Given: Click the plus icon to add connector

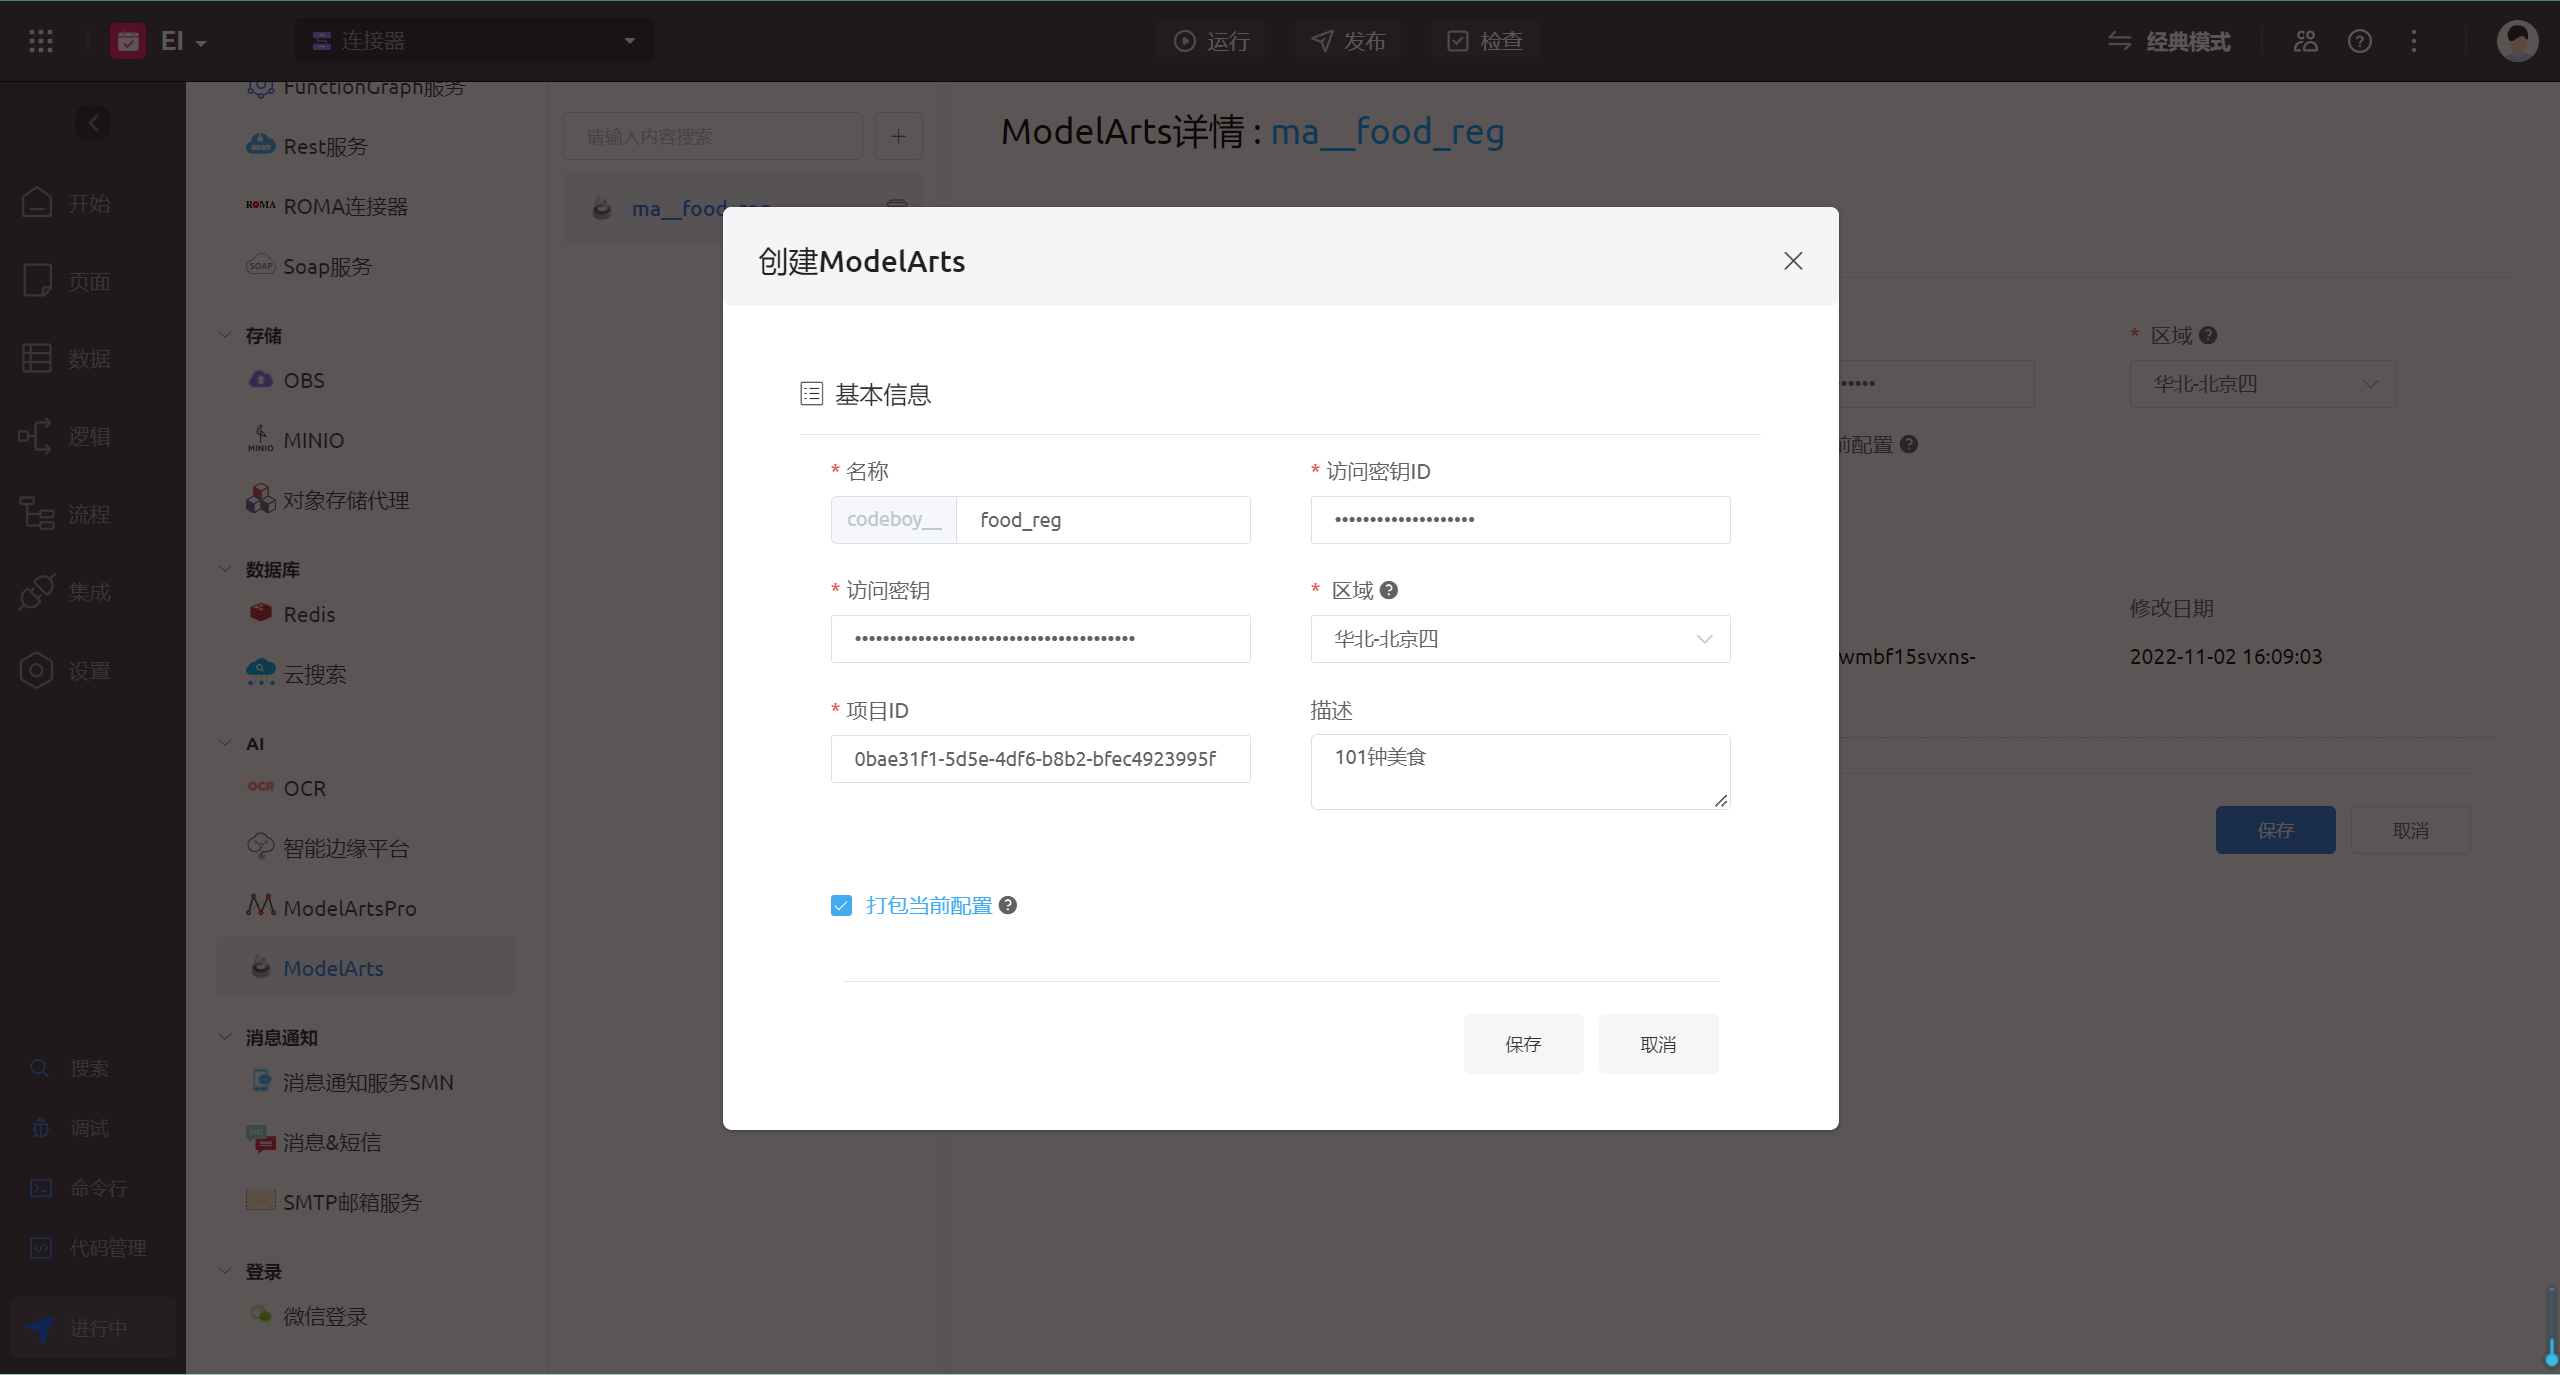Looking at the screenshot, I should pos(898,136).
